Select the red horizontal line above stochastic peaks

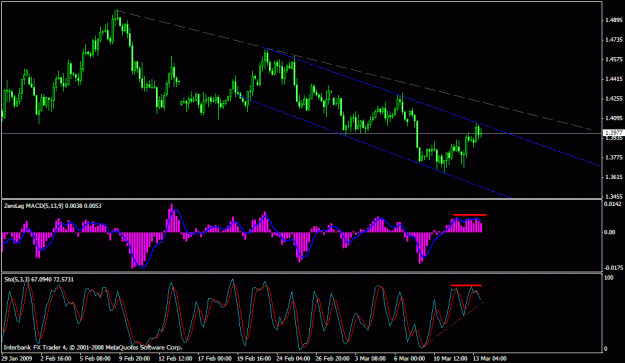(x=466, y=285)
